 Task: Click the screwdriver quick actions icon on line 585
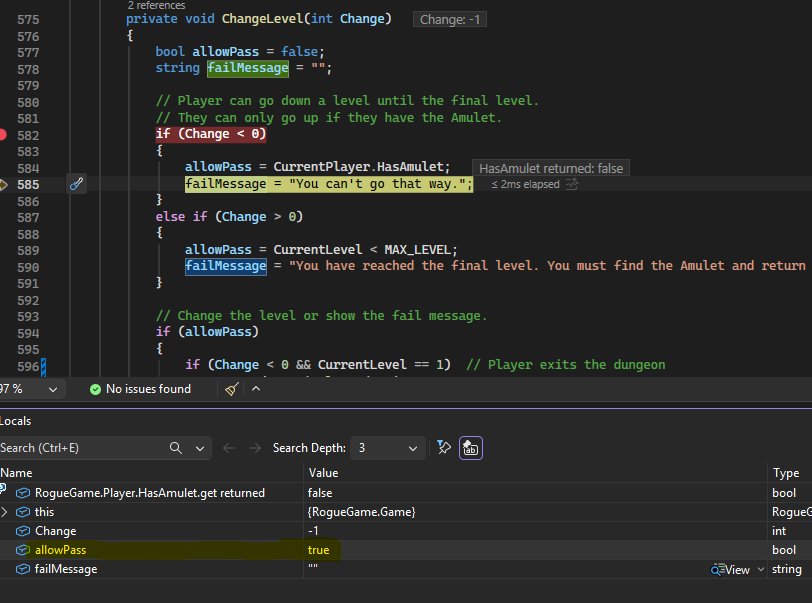pyautogui.click(x=76, y=184)
